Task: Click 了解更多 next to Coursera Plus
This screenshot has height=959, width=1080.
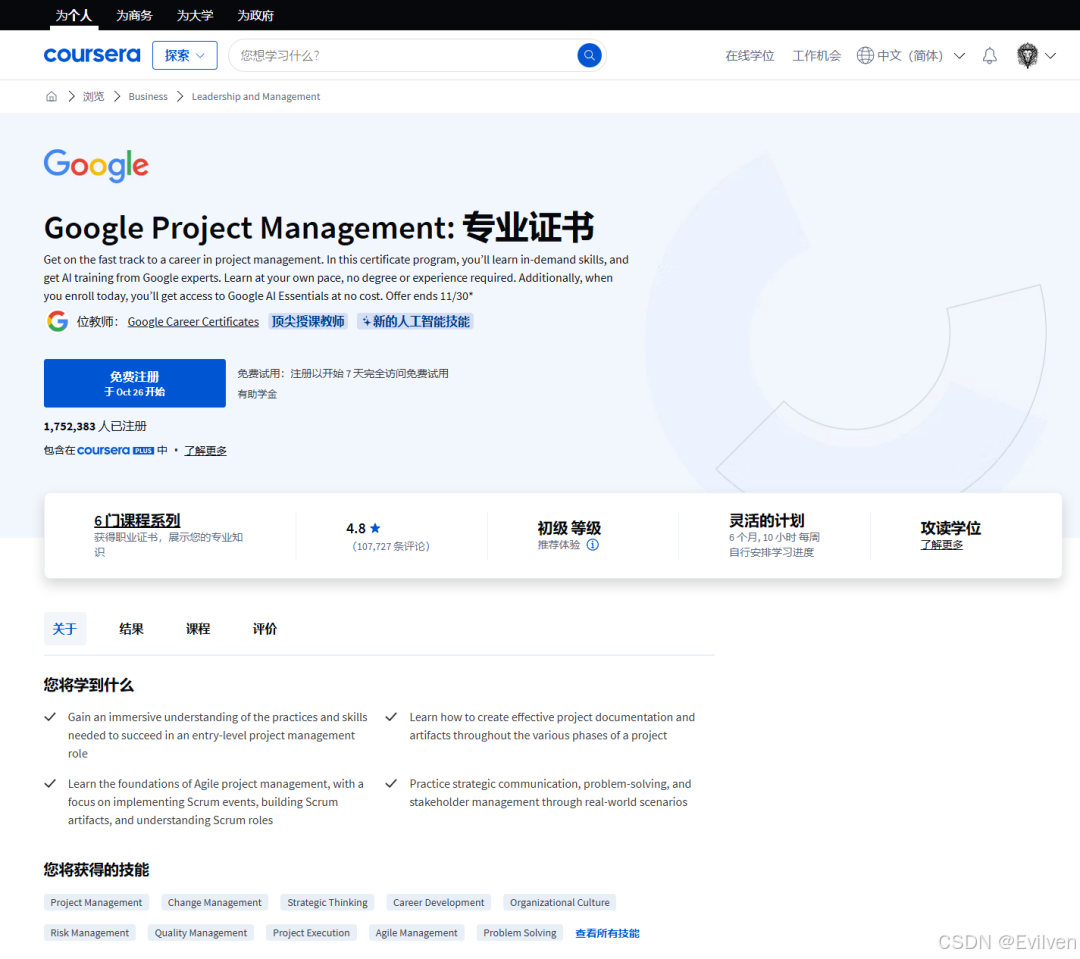Action: [205, 451]
